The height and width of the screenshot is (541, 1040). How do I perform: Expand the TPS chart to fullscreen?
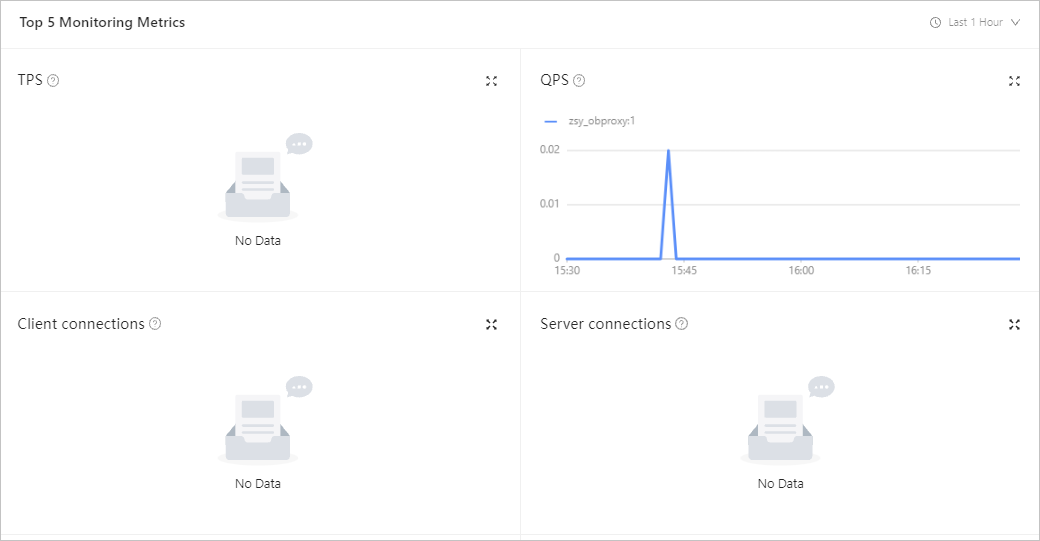coord(491,81)
